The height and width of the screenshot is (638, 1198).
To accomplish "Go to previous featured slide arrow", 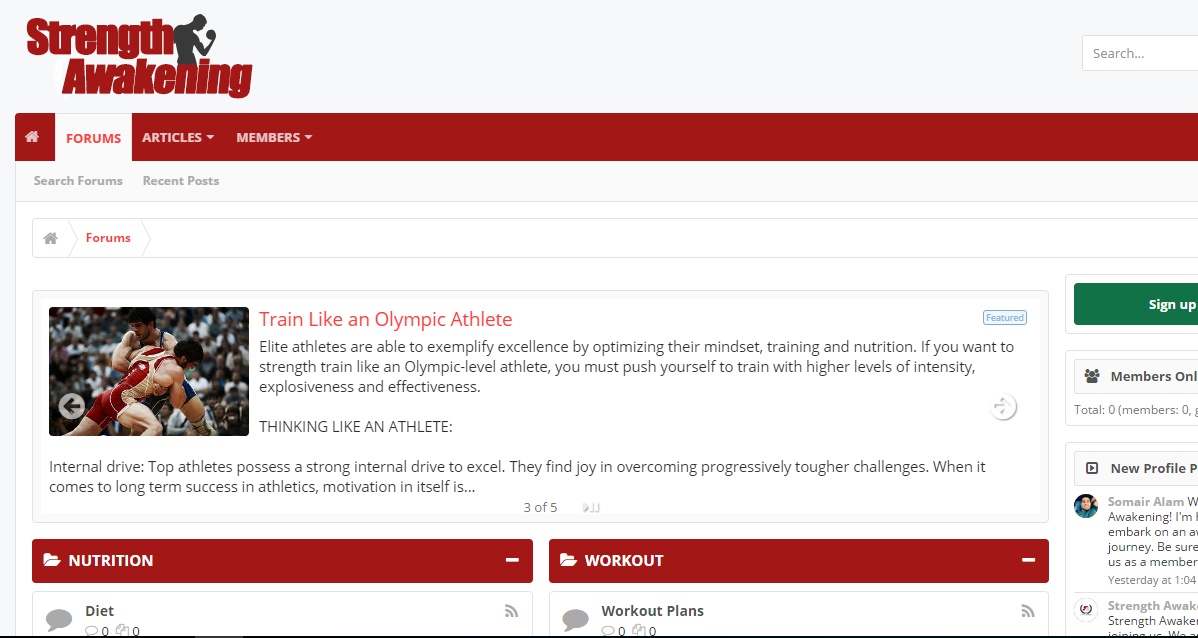I will pos(70,406).
